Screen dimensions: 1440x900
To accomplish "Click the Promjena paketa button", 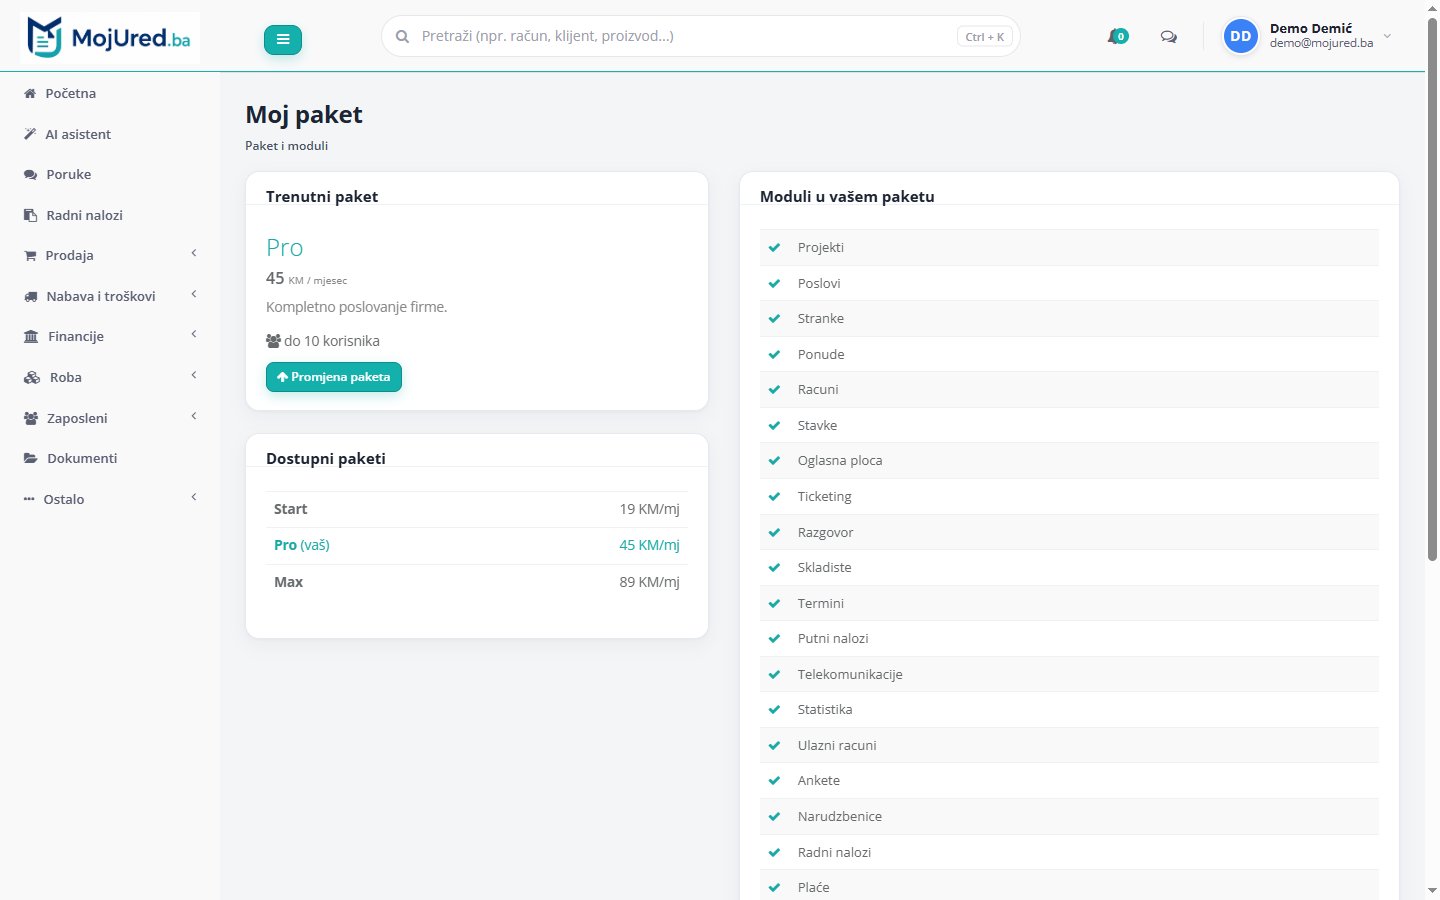I will click(334, 377).
